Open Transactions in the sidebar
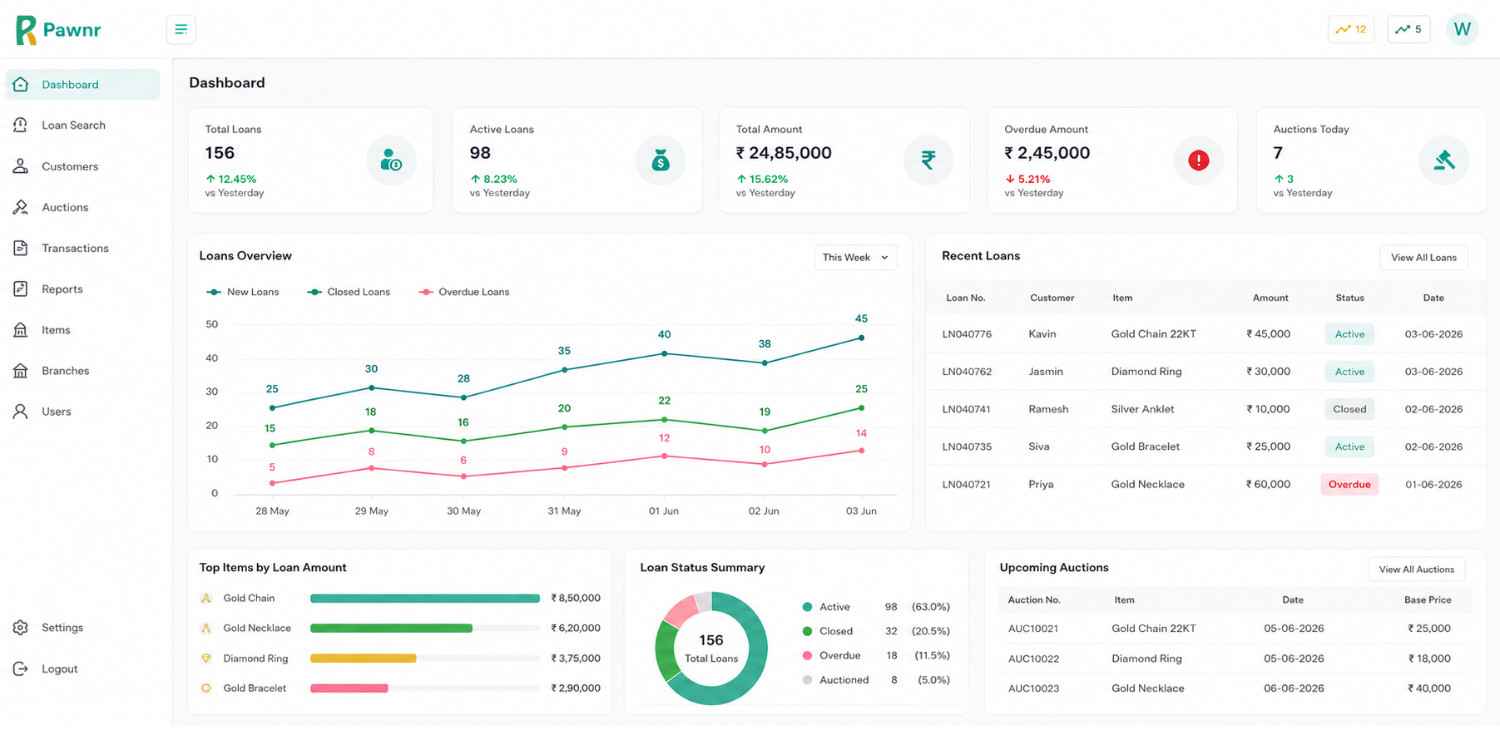This screenshot has height=730, width=1500. [82, 248]
